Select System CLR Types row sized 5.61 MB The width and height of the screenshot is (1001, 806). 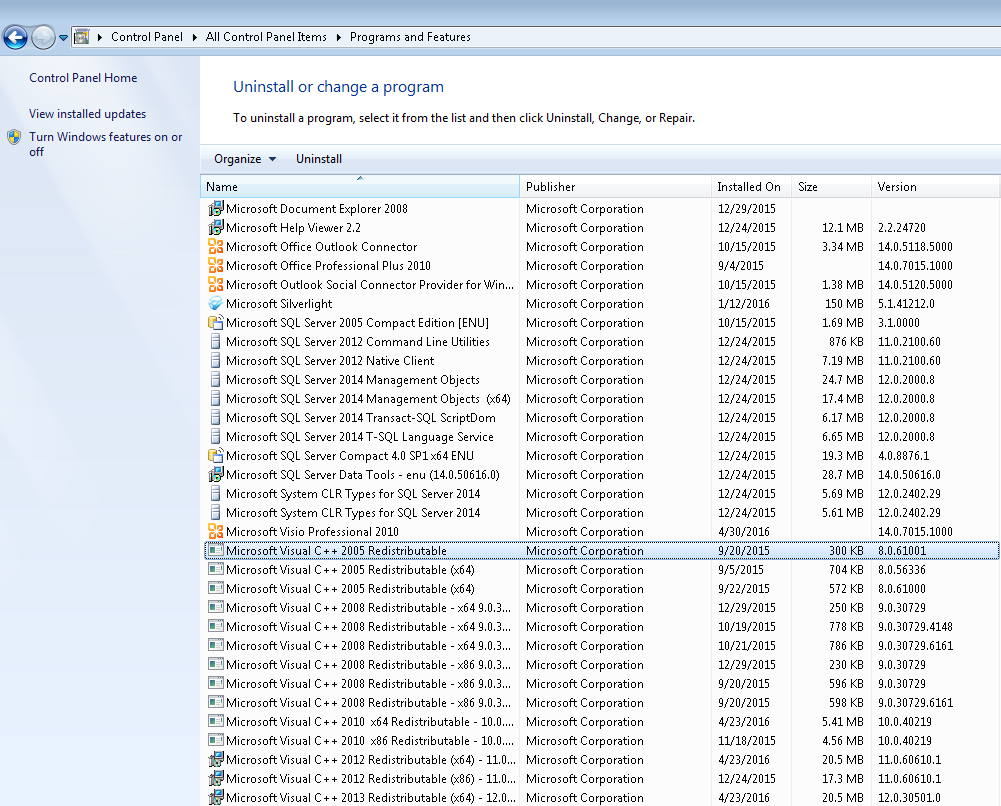click(600, 512)
